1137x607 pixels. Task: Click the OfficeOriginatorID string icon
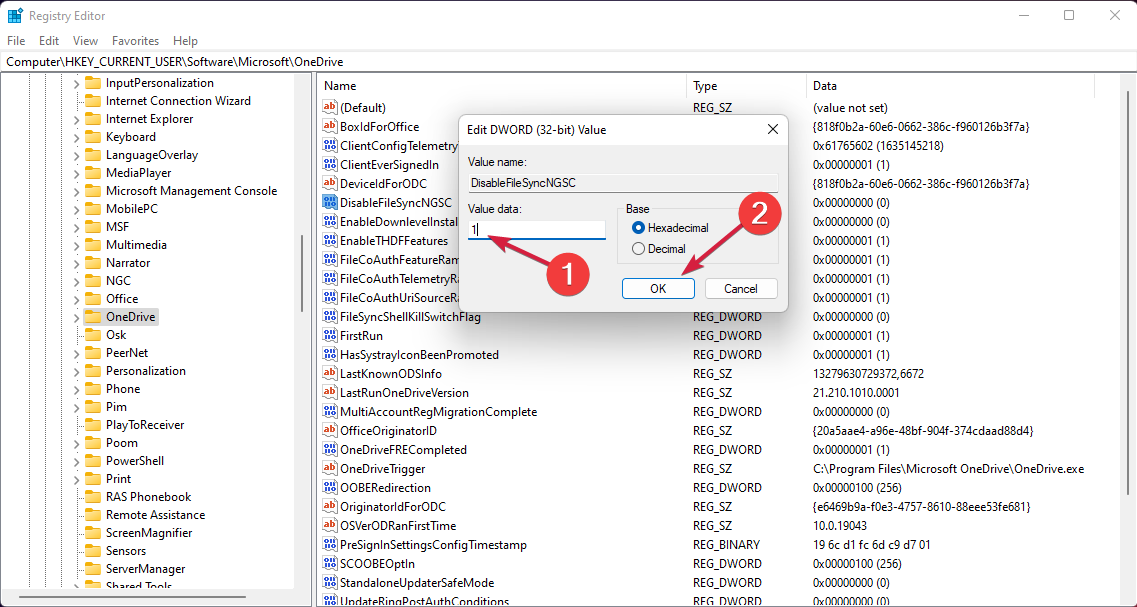click(330, 431)
